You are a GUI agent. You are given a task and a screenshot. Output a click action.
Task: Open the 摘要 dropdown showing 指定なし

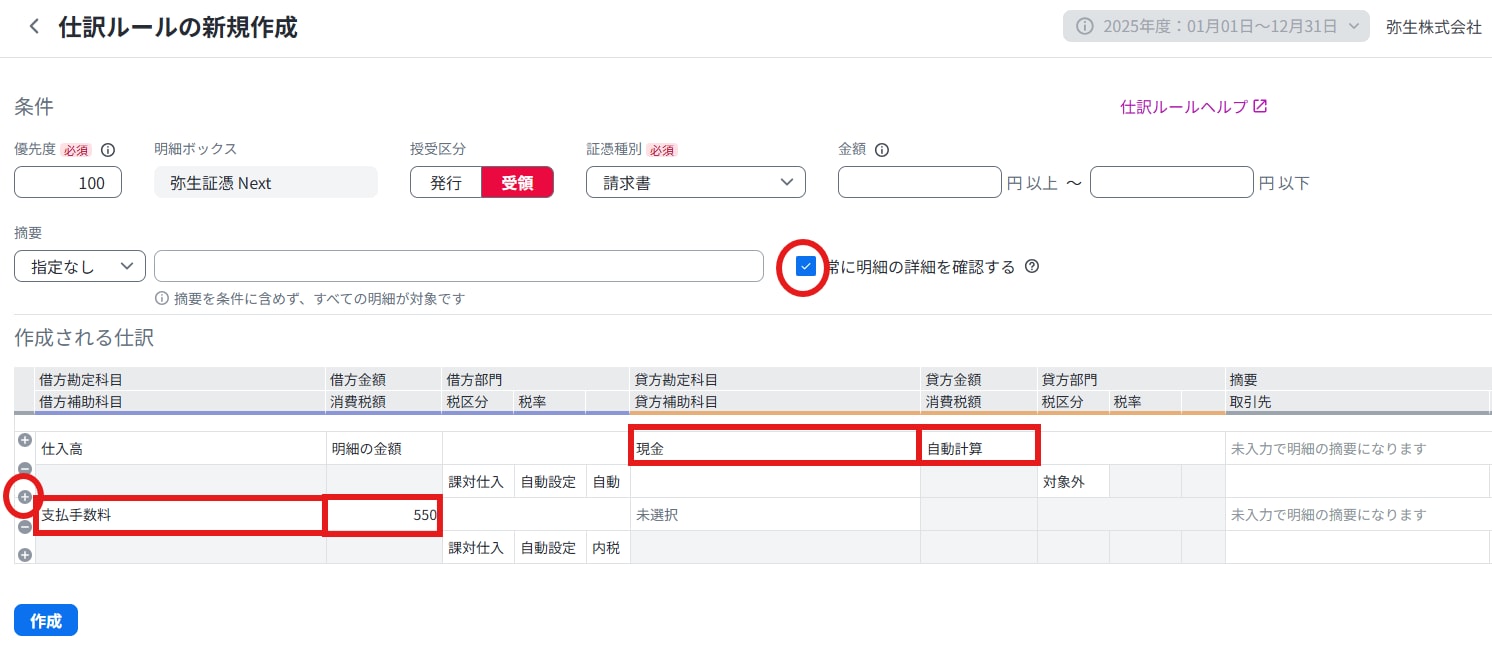pos(80,267)
